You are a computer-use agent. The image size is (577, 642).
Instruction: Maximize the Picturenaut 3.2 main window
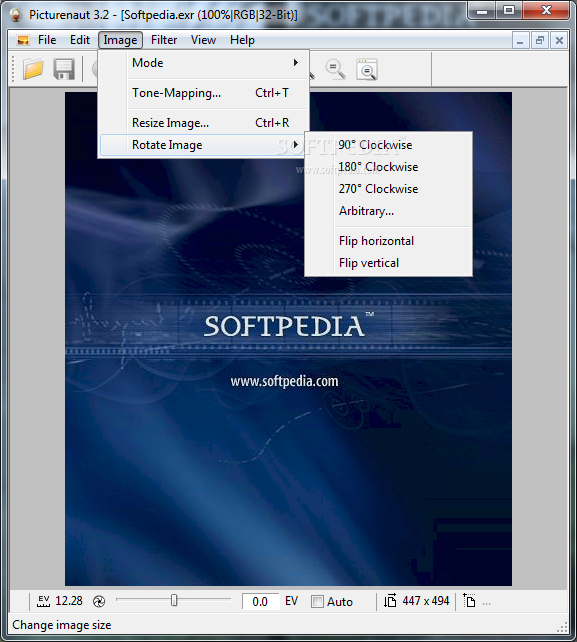(x=509, y=10)
